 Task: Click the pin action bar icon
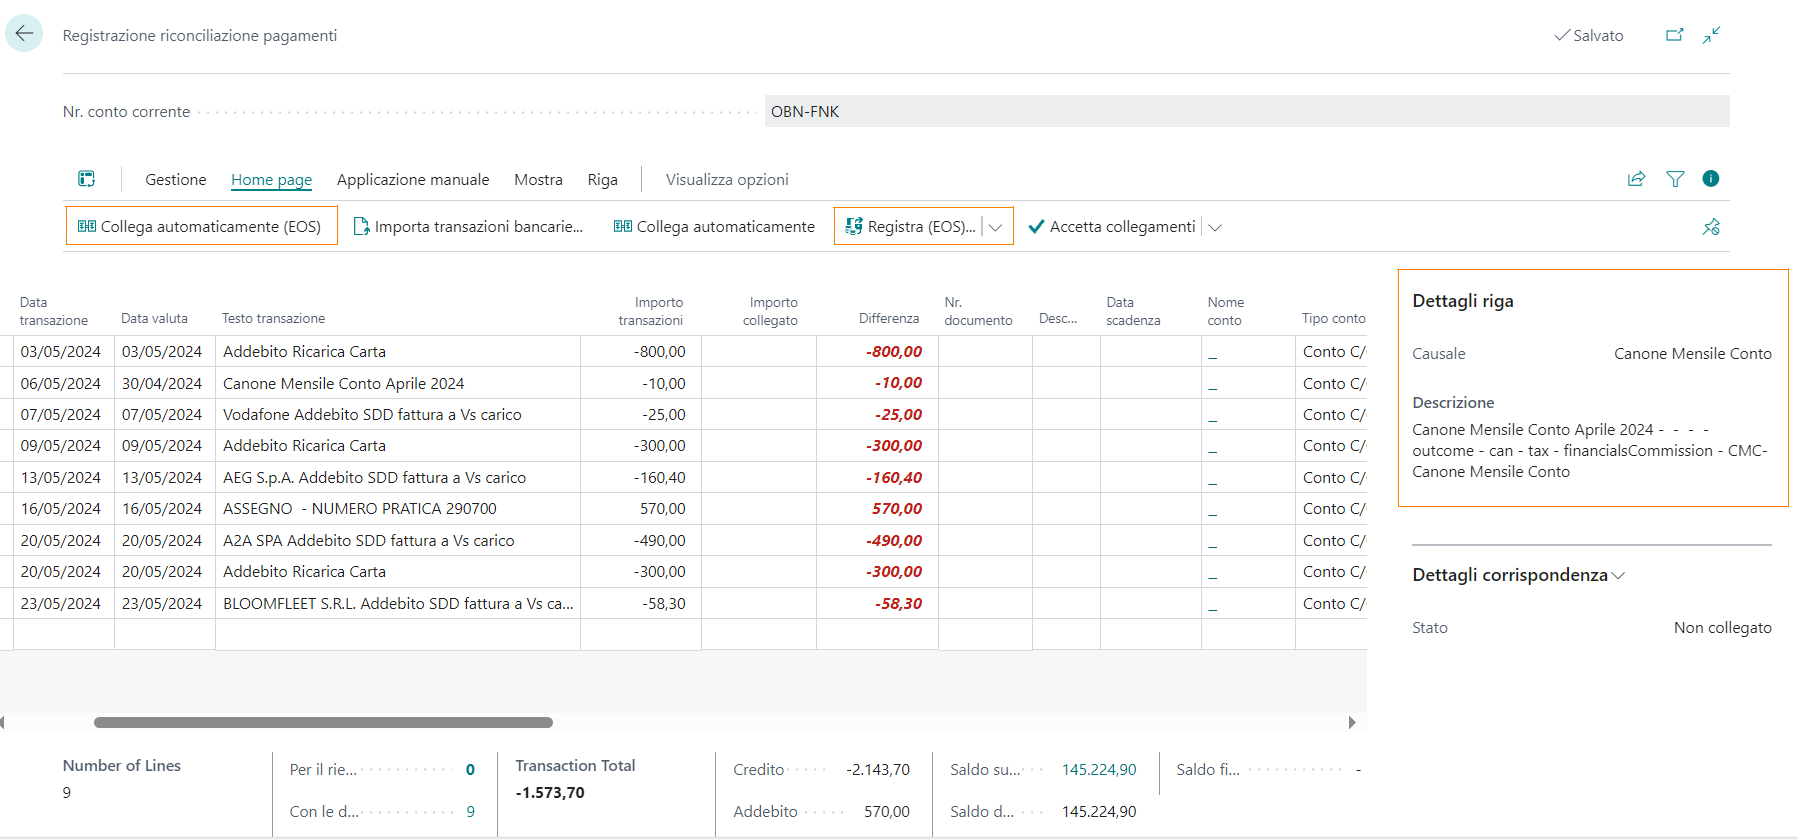click(x=1711, y=227)
